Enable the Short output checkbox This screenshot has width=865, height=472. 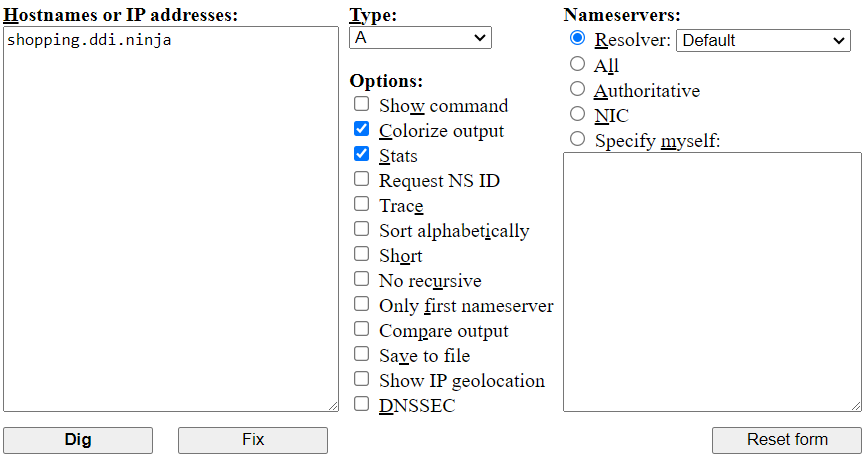click(x=361, y=255)
